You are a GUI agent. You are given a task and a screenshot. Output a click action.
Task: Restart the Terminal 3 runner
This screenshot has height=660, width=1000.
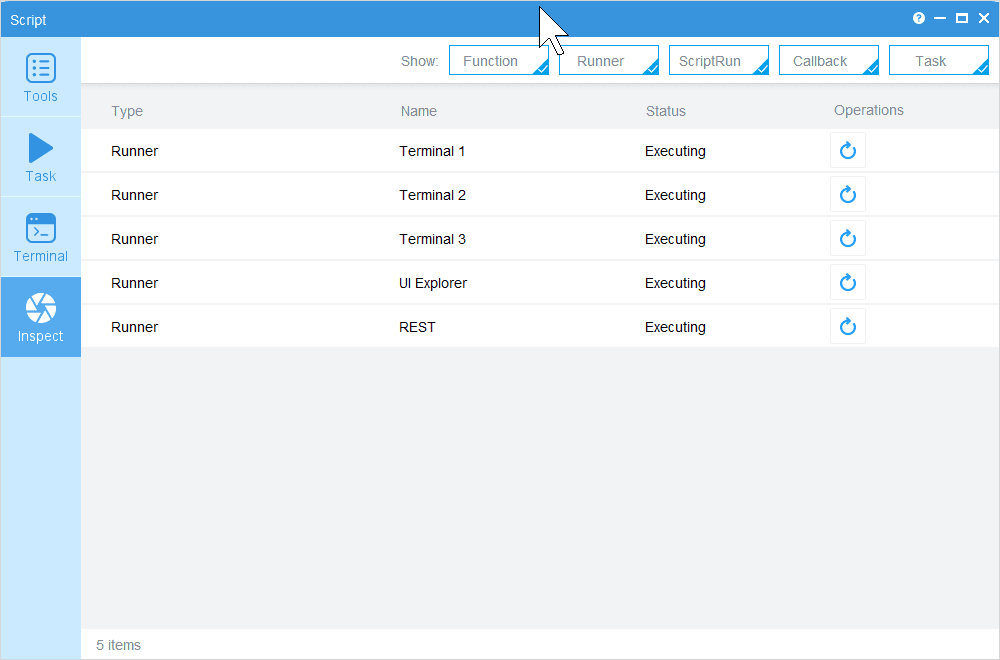848,238
